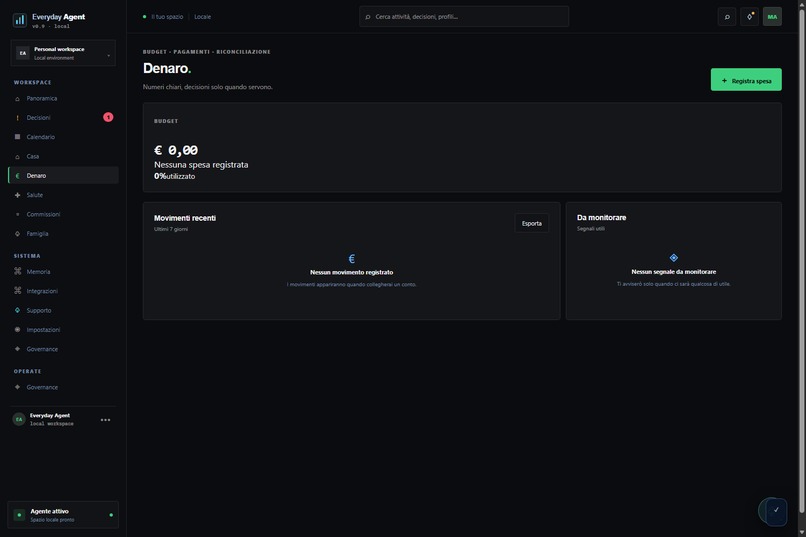Click the floating checkmark button
806x537 pixels.
point(776,511)
